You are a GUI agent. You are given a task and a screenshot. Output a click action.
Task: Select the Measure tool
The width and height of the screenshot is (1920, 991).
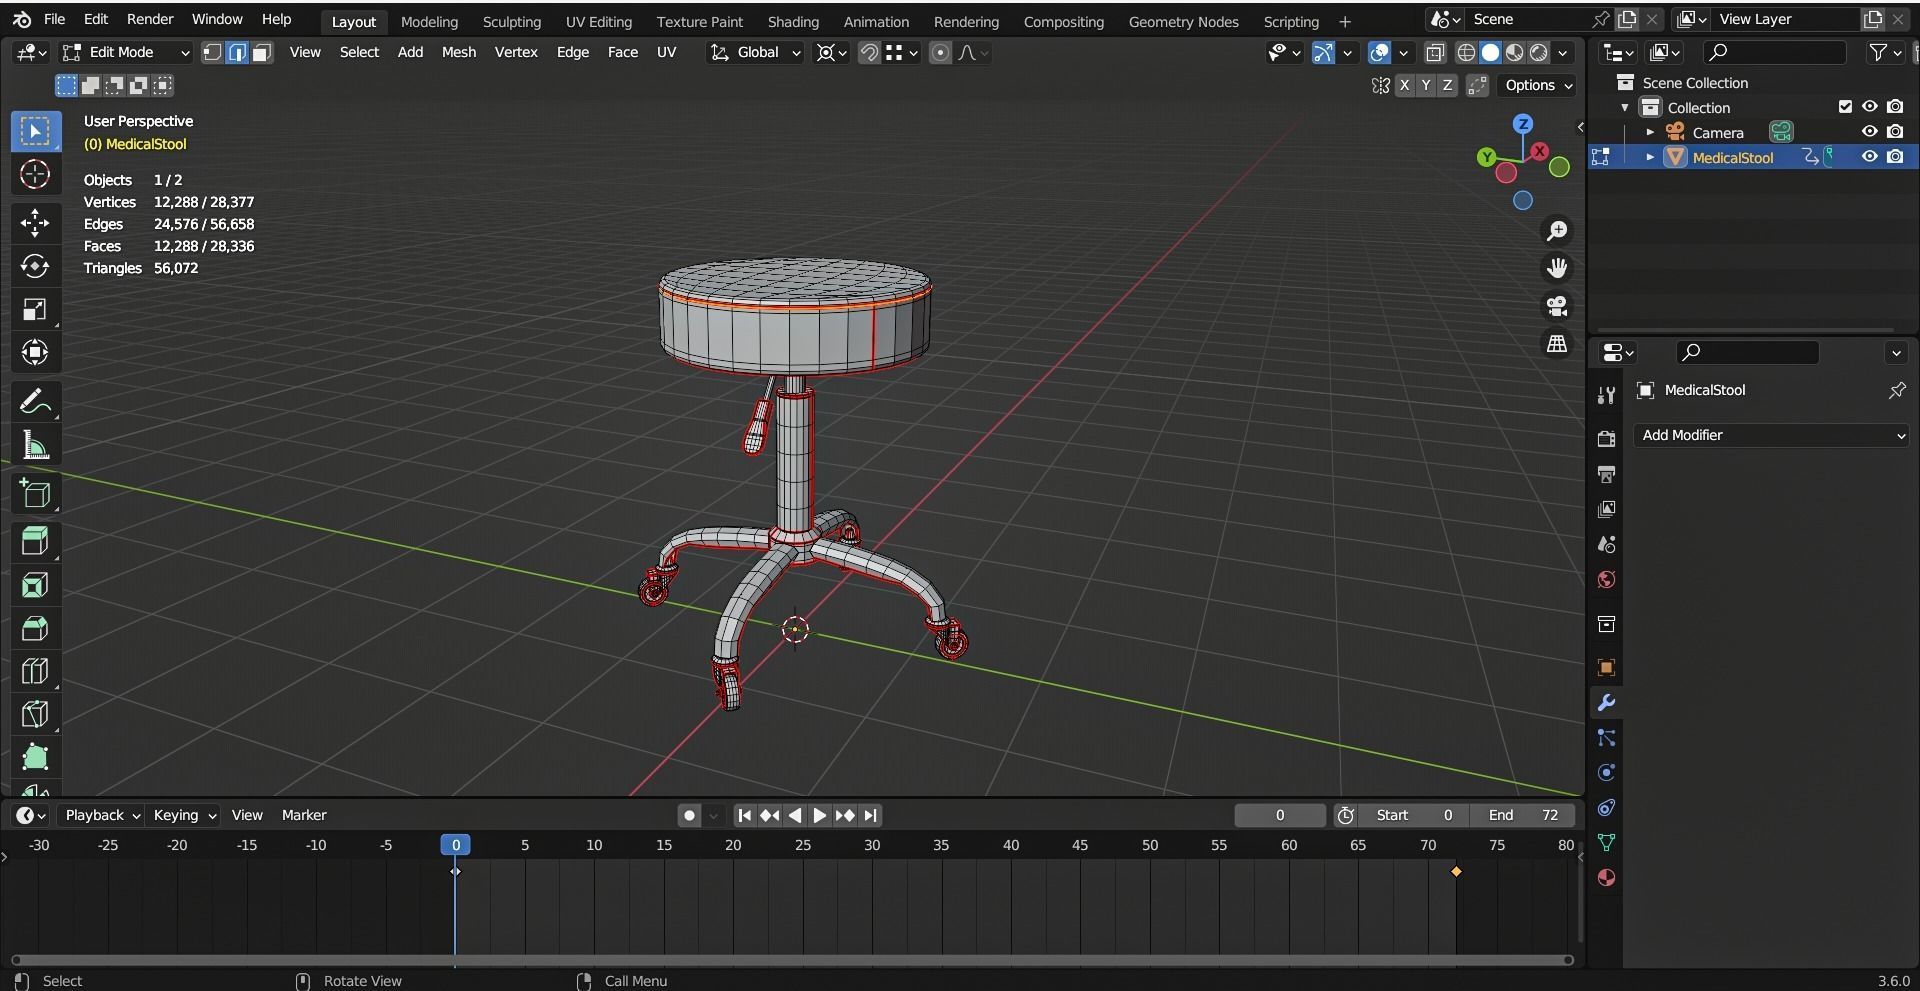(35, 445)
